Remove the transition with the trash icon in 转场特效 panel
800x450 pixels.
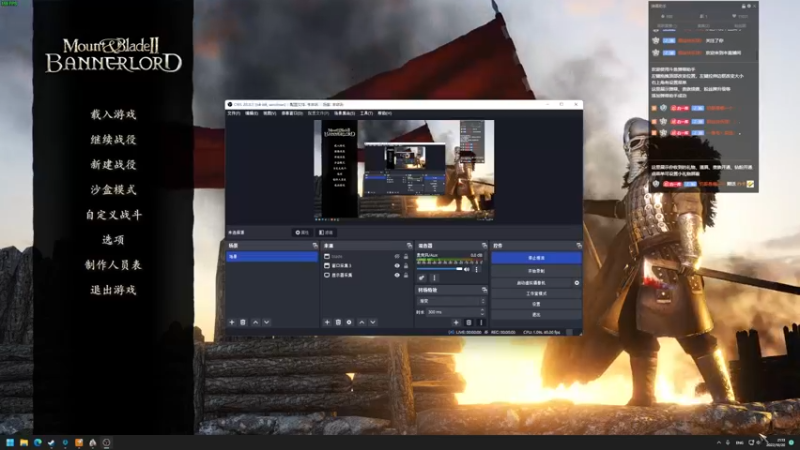469,322
